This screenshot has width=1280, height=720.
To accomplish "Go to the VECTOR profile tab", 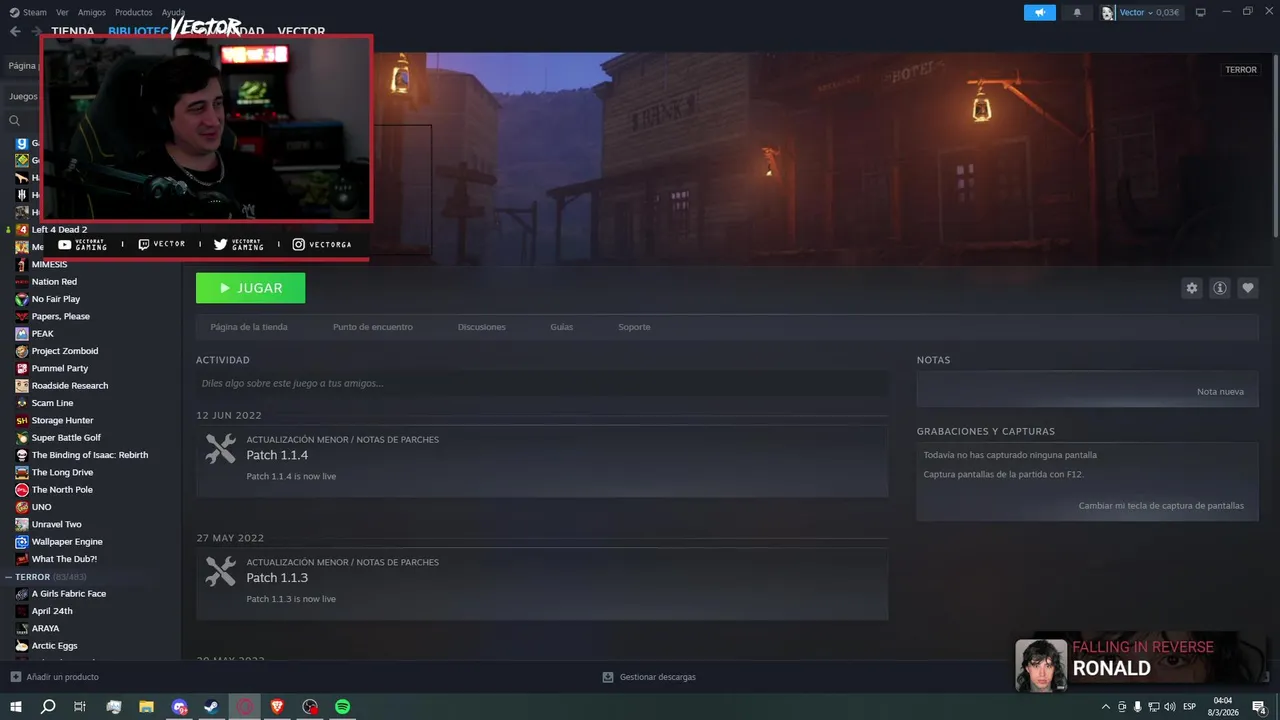I will click(301, 31).
